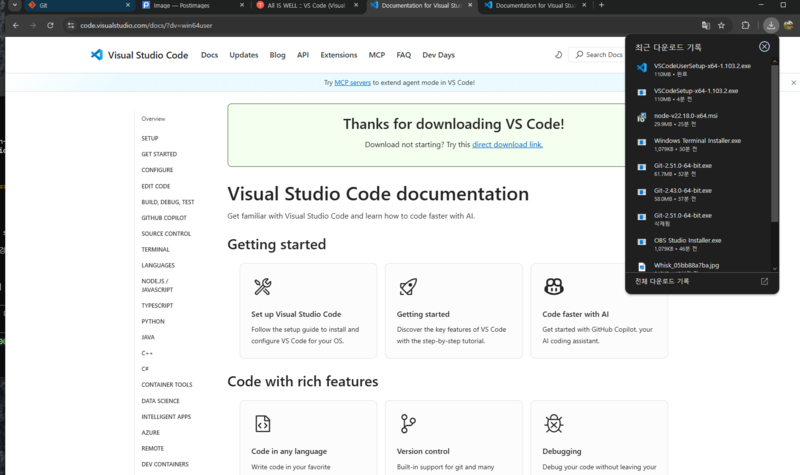Open MCP in the site navigation

click(x=377, y=55)
